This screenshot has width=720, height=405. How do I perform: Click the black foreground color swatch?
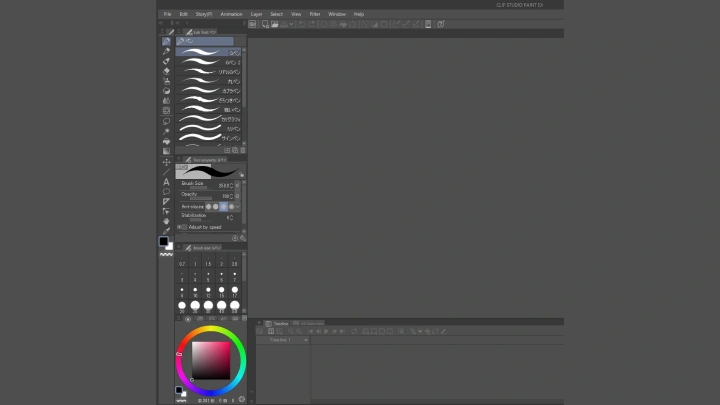click(x=163, y=241)
